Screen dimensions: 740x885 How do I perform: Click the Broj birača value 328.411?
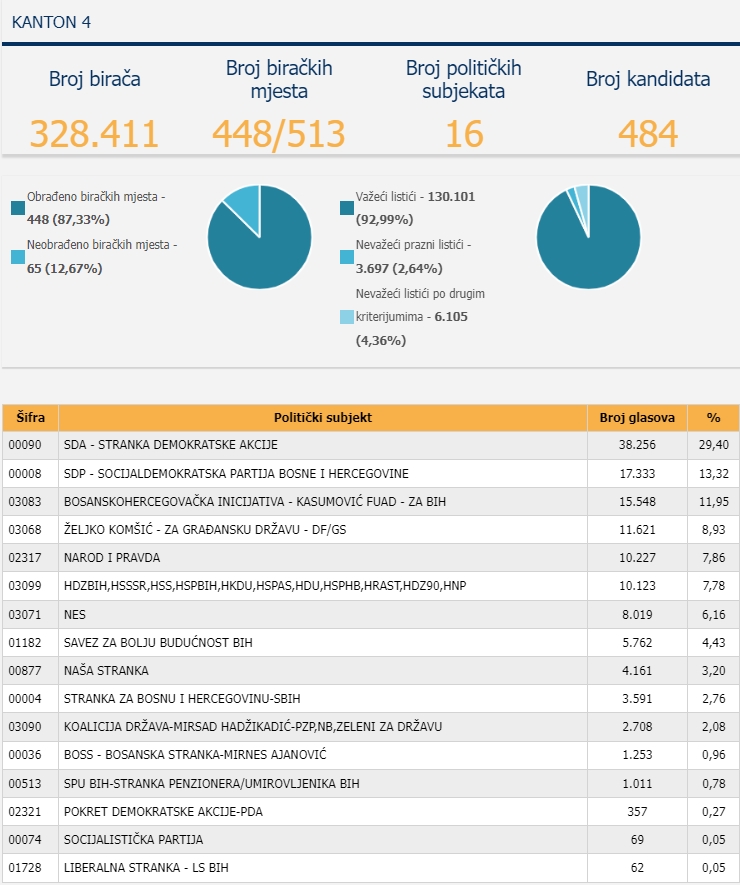tap(94, 133)
